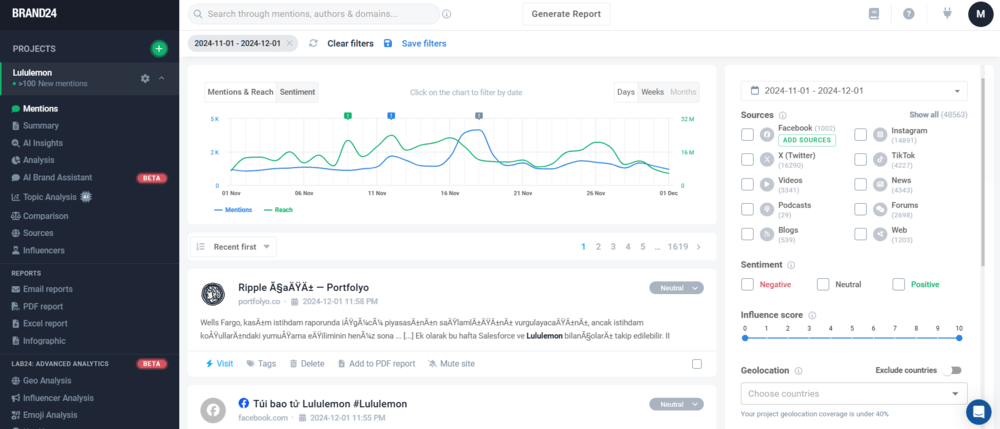Switch to the Mentions & Reach tab
The height and width of the screenshot is (429, 1000).
point(240,92)
